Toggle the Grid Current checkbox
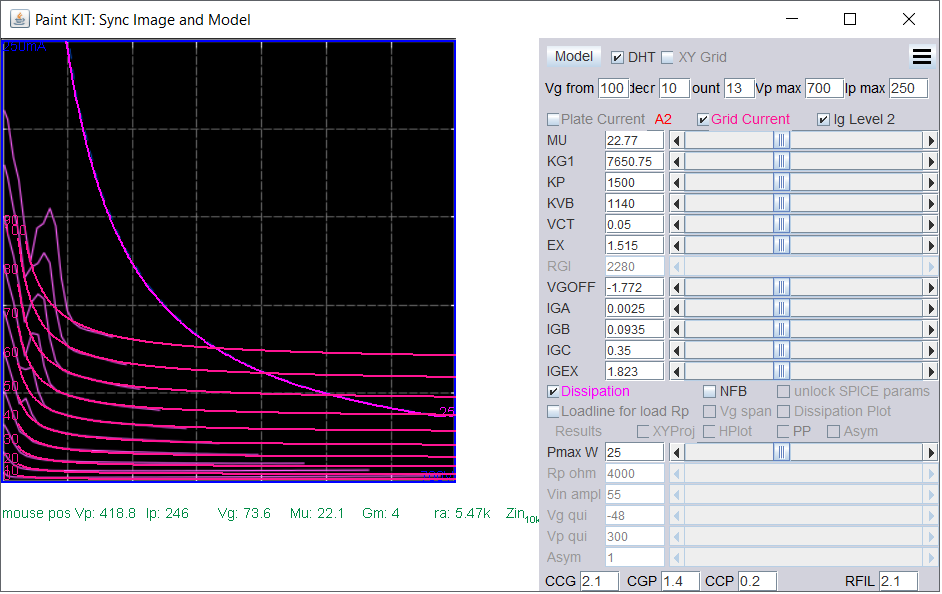Viewport: 942px width, 594px height. 702,120
